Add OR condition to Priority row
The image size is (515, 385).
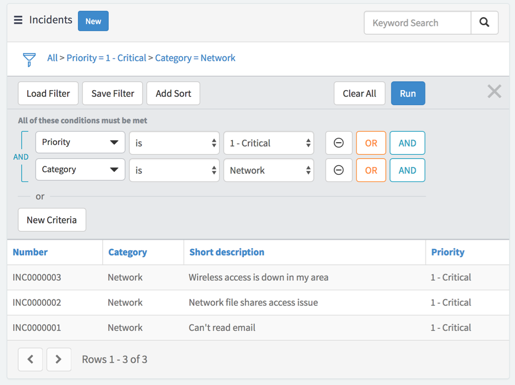pyautogui.click(x=371, y=143)
